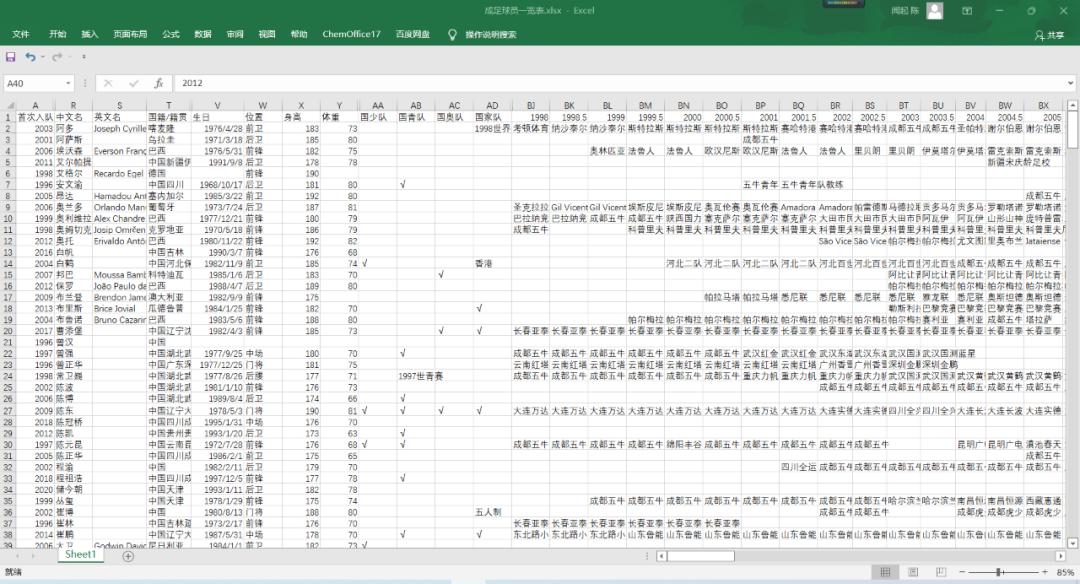Switch to Page Layout view
1080x584 pixels.
click(913, 572)
